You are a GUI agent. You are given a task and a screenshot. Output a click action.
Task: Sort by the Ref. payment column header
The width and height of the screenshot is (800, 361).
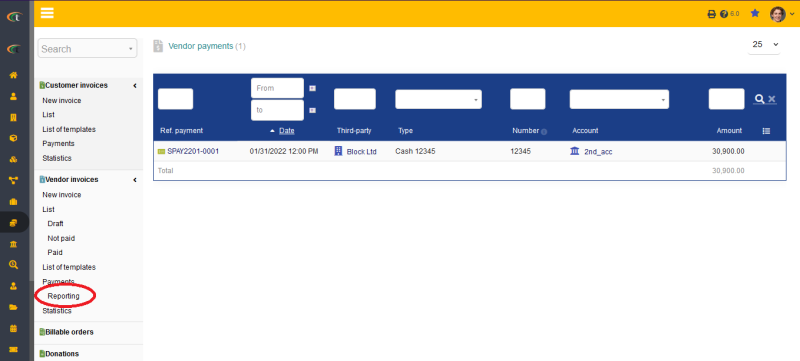182,131
